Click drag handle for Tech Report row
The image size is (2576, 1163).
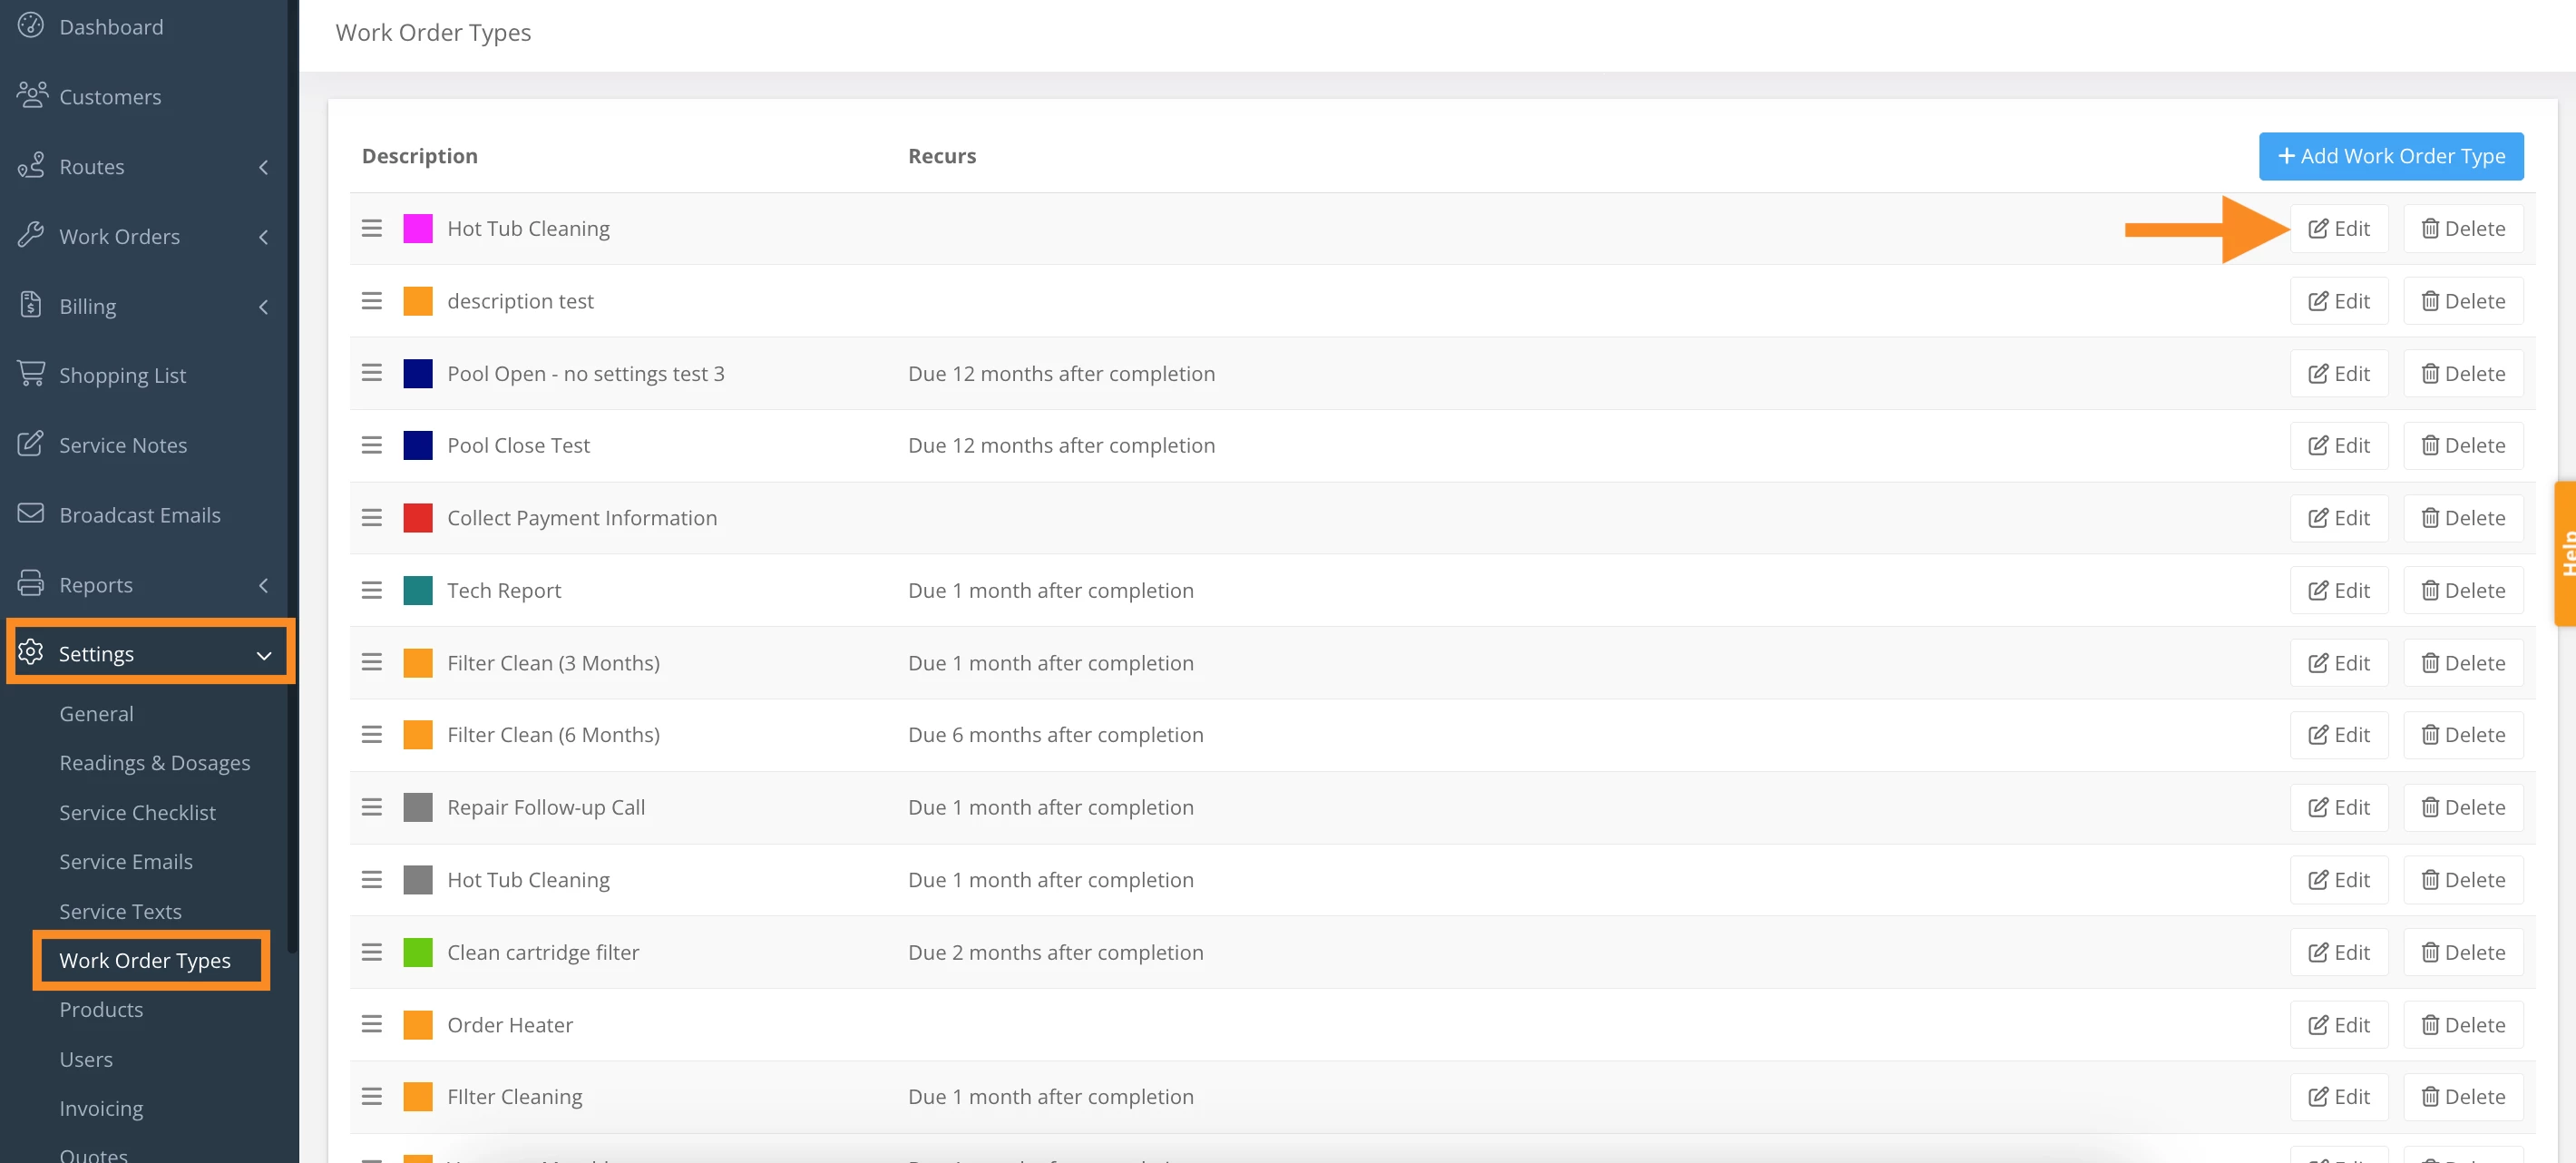(372, 590)
